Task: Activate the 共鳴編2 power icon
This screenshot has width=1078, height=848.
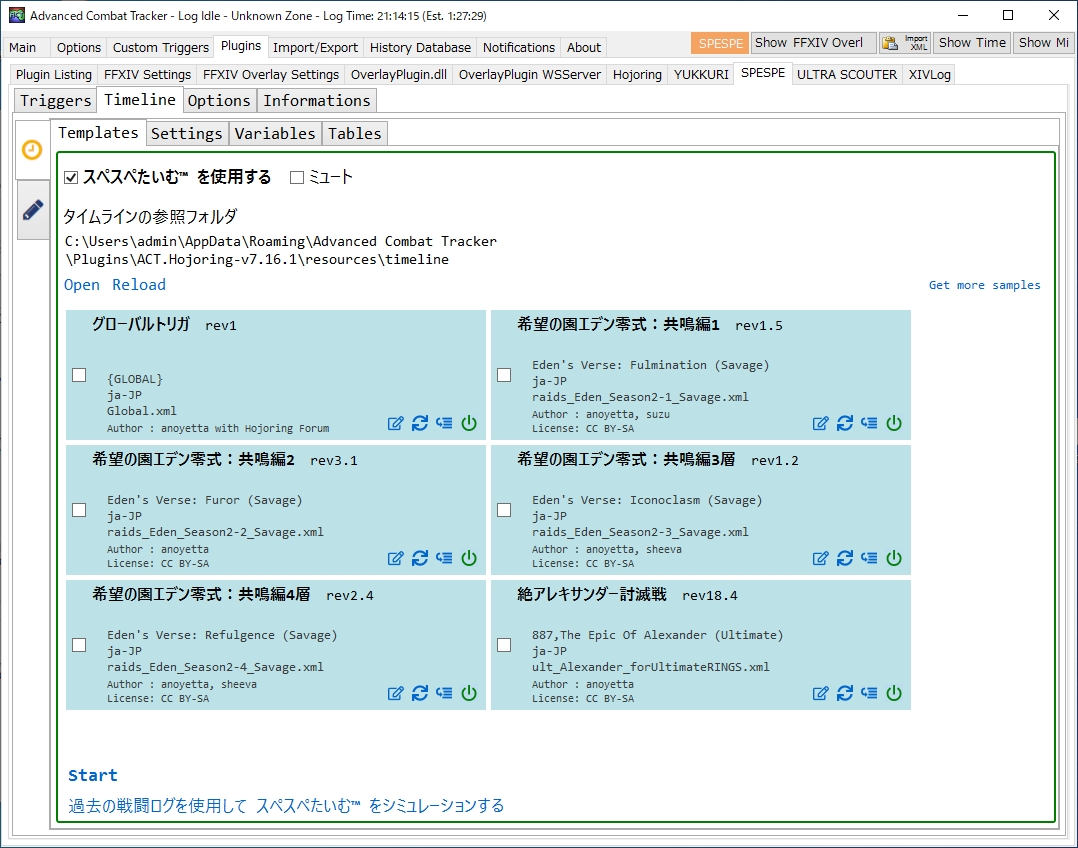Action: click(x=469, y=558)
